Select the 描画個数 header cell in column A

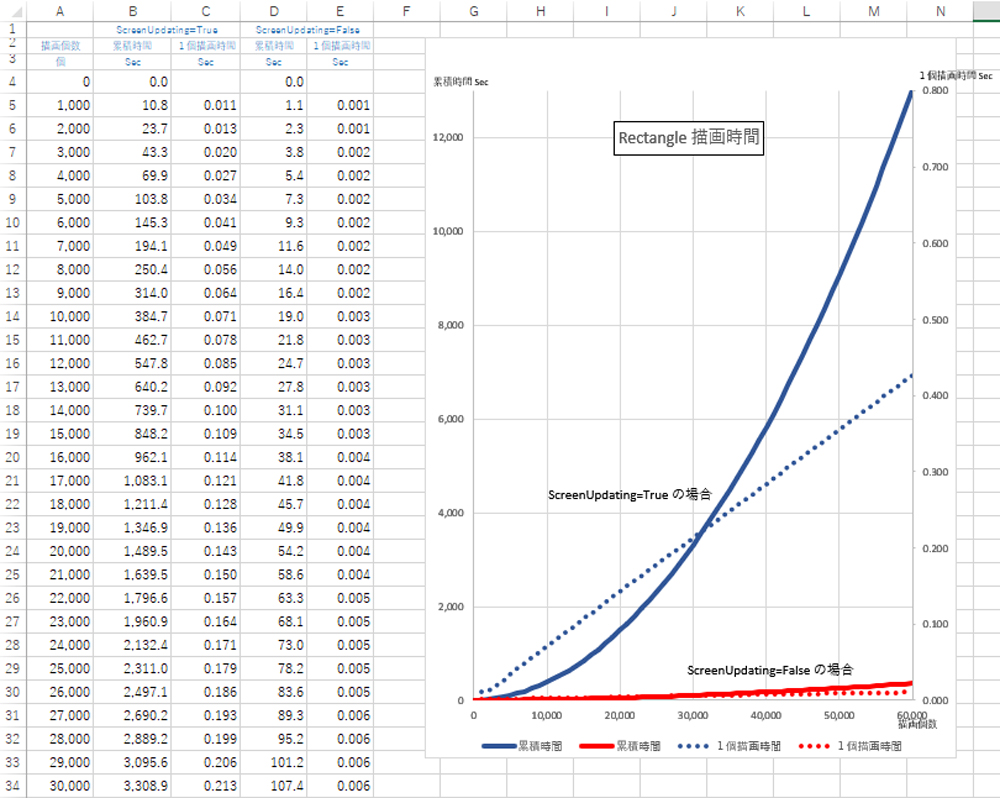click(60, 46)
